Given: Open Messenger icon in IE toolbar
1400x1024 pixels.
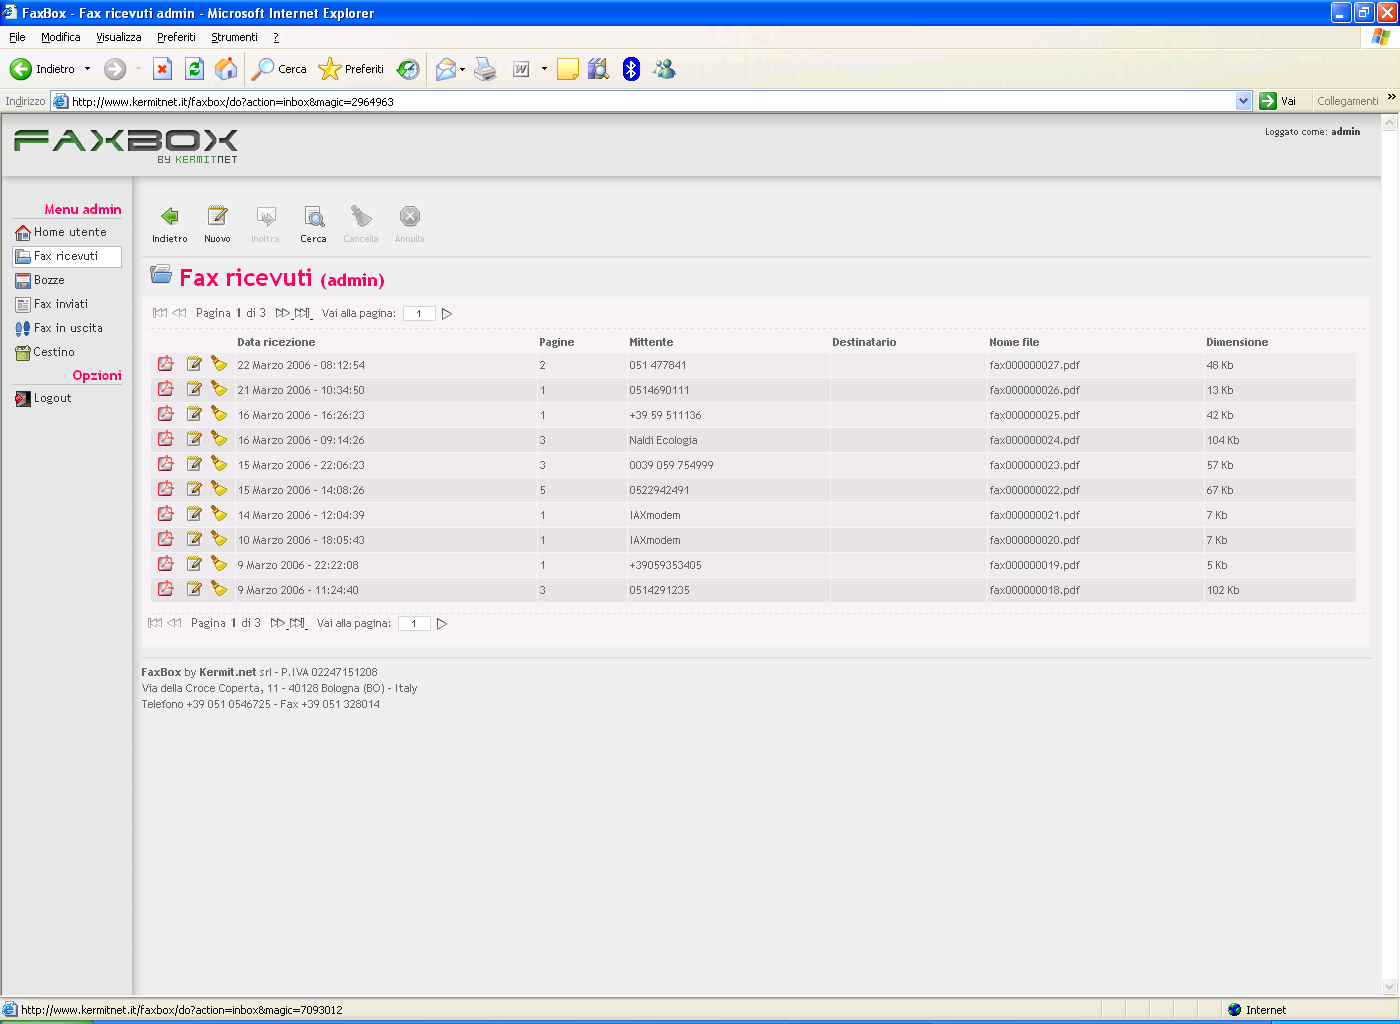Looking at the screenshot, I should point(664,68).
